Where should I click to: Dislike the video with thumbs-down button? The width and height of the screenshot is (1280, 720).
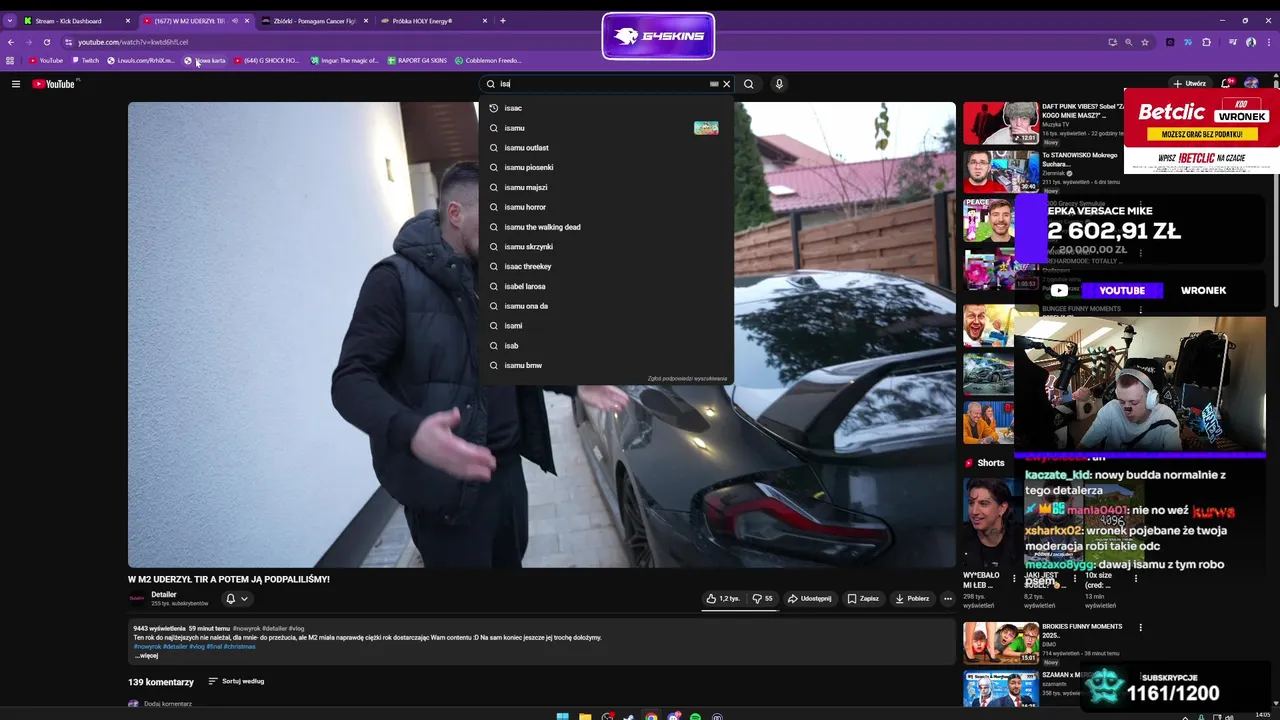(762, 599)
